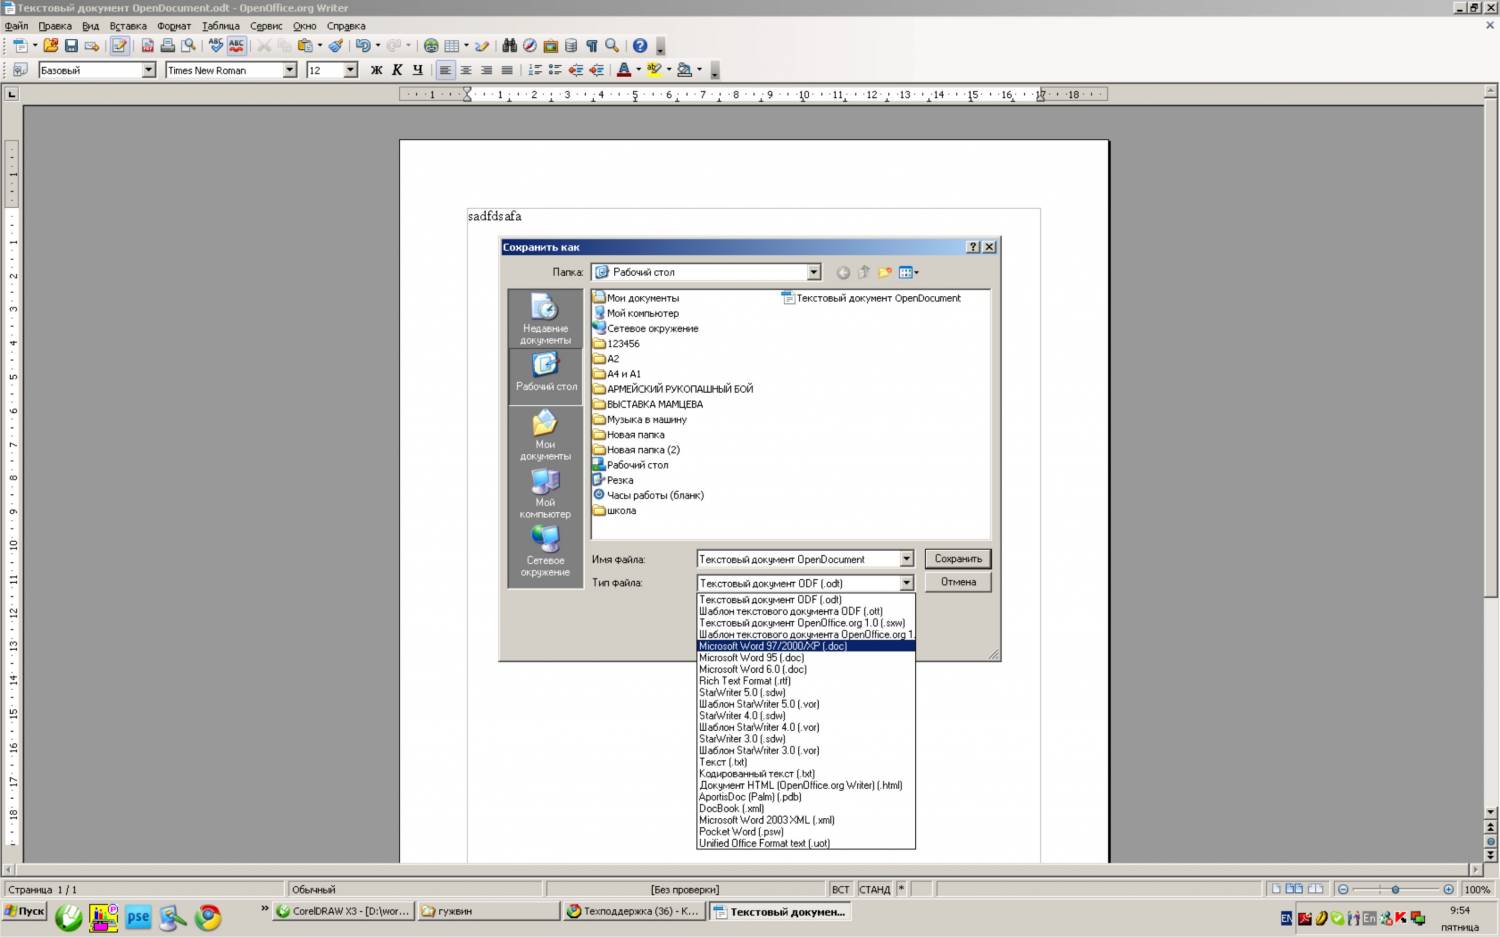This screenshot has width=1500, height=937.
Task: Expand the font size 12 dropdown
Action: [350, 70]
